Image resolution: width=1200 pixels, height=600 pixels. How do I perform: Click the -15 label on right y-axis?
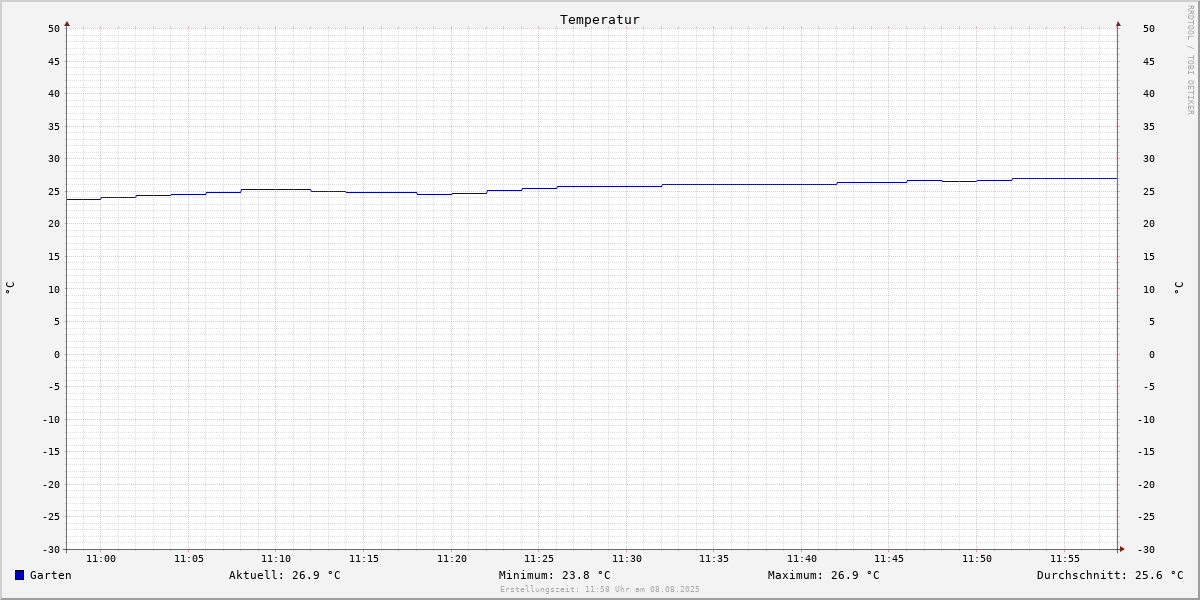click(x=1146, y=452)
